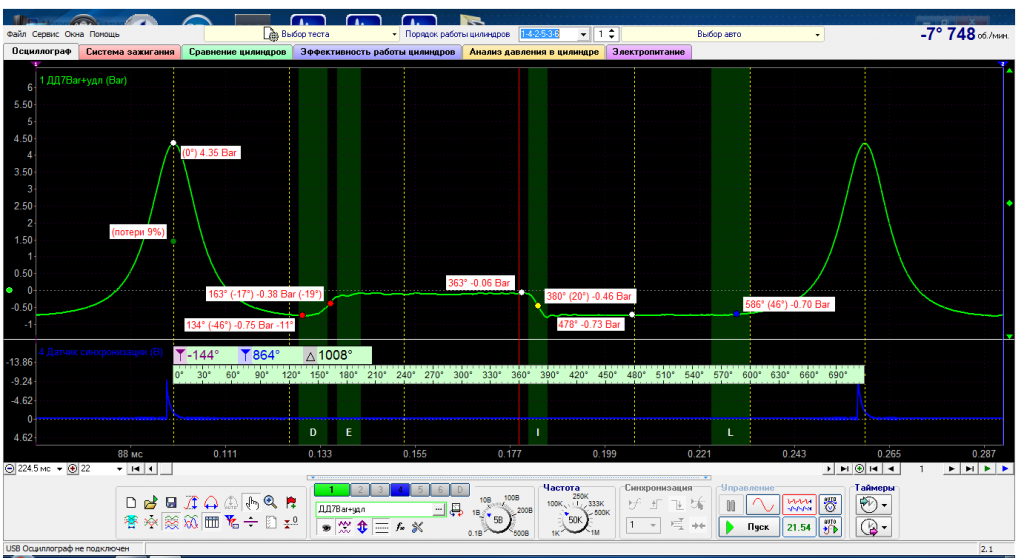Open the upper timer dropdown
Screen dimensions: 1024x558
pos(884,505)
